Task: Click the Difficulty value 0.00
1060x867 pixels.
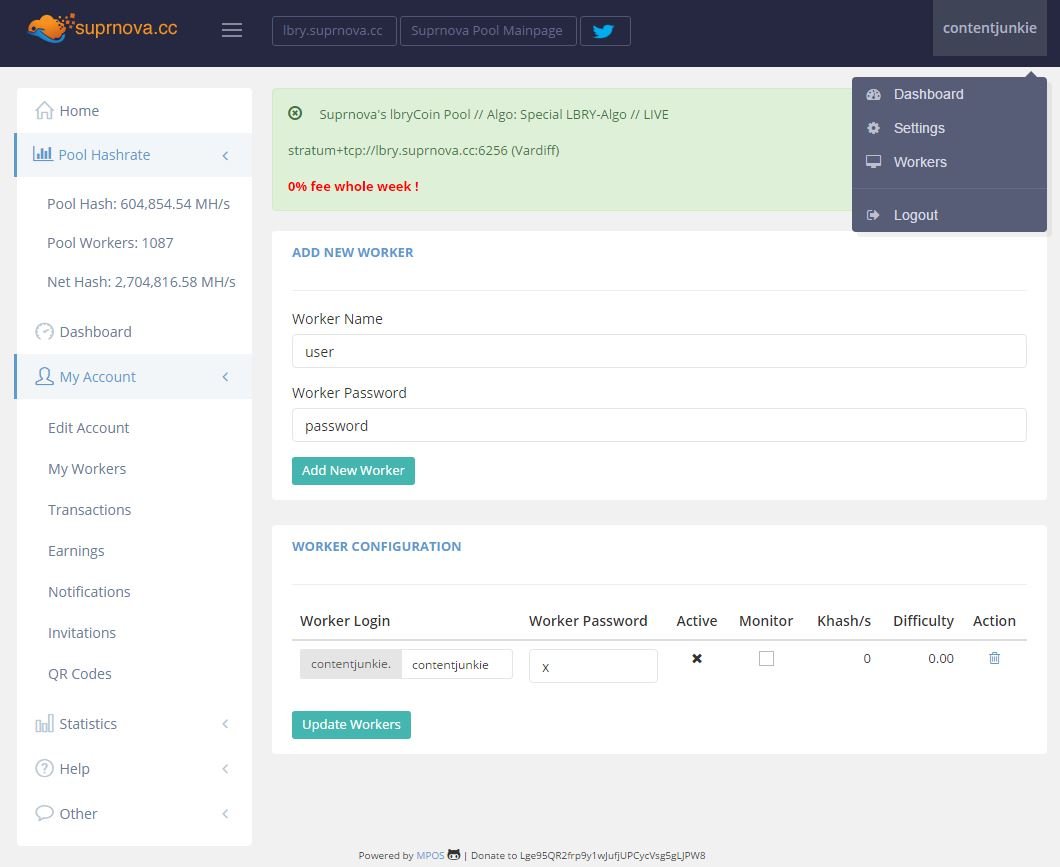Action: 940,658
